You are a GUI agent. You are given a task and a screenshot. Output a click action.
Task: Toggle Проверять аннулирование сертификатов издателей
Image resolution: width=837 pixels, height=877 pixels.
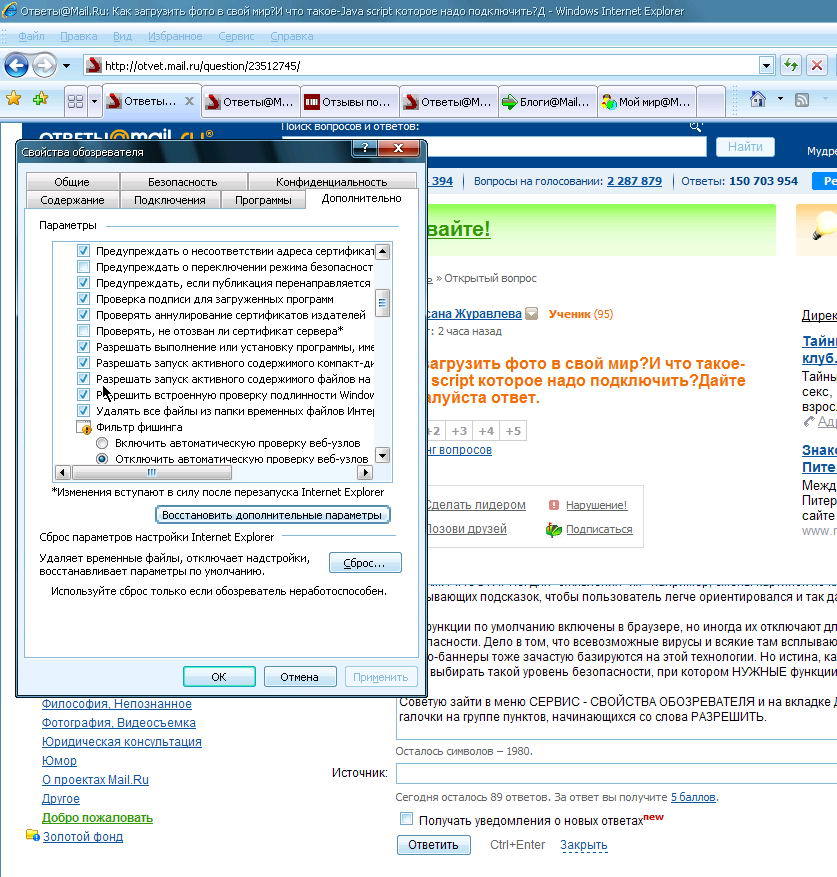[x=83, y=315]
